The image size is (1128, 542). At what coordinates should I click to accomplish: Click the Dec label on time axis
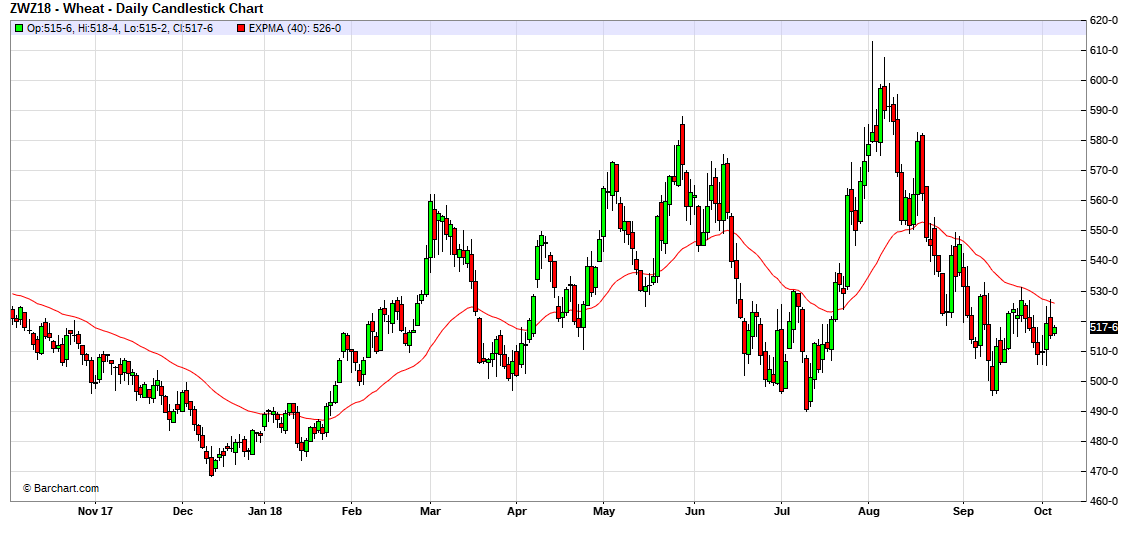pos(182,510)
